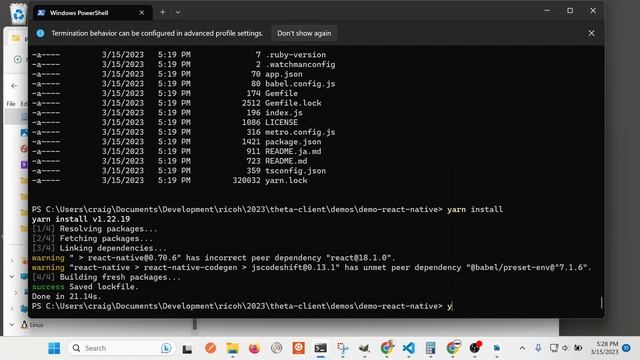Click the terminal vertical scrollbar
The height and width of the screenshot is (360, 640).
point(601,303)
